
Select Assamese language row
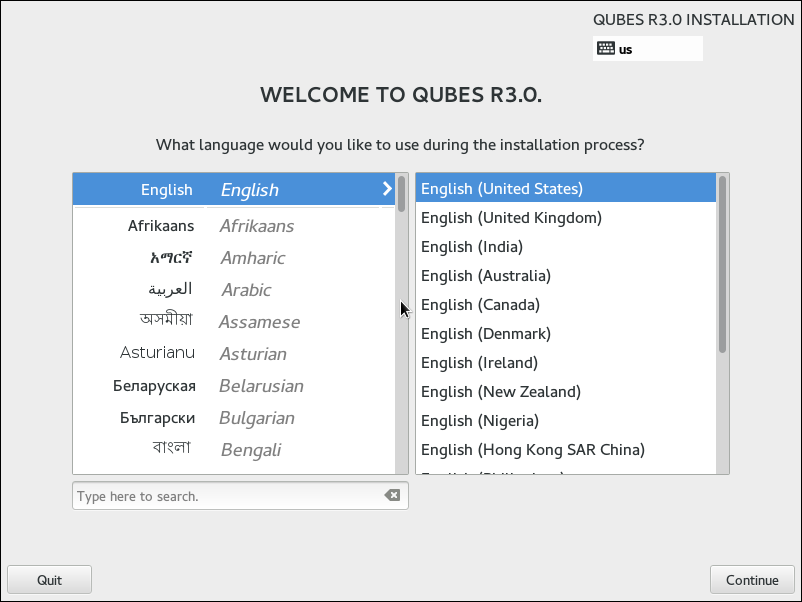(234, 322)
